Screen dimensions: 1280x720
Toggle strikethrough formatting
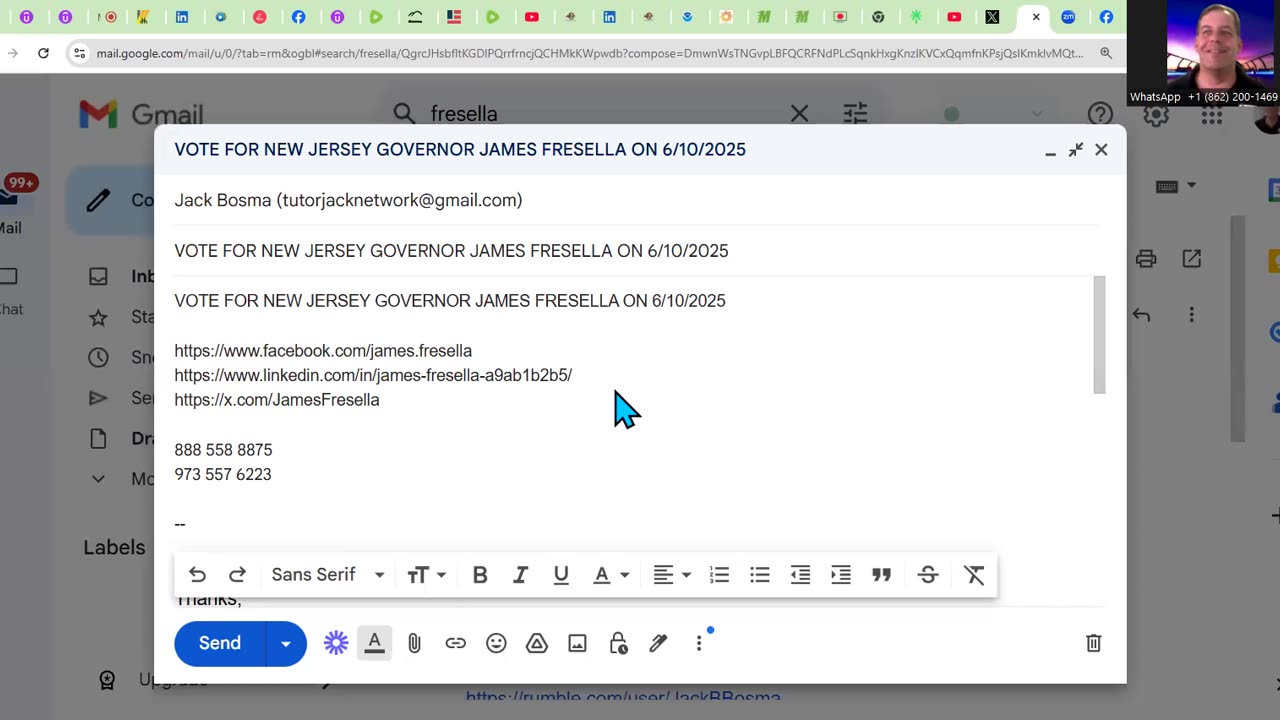pos(928,575)
